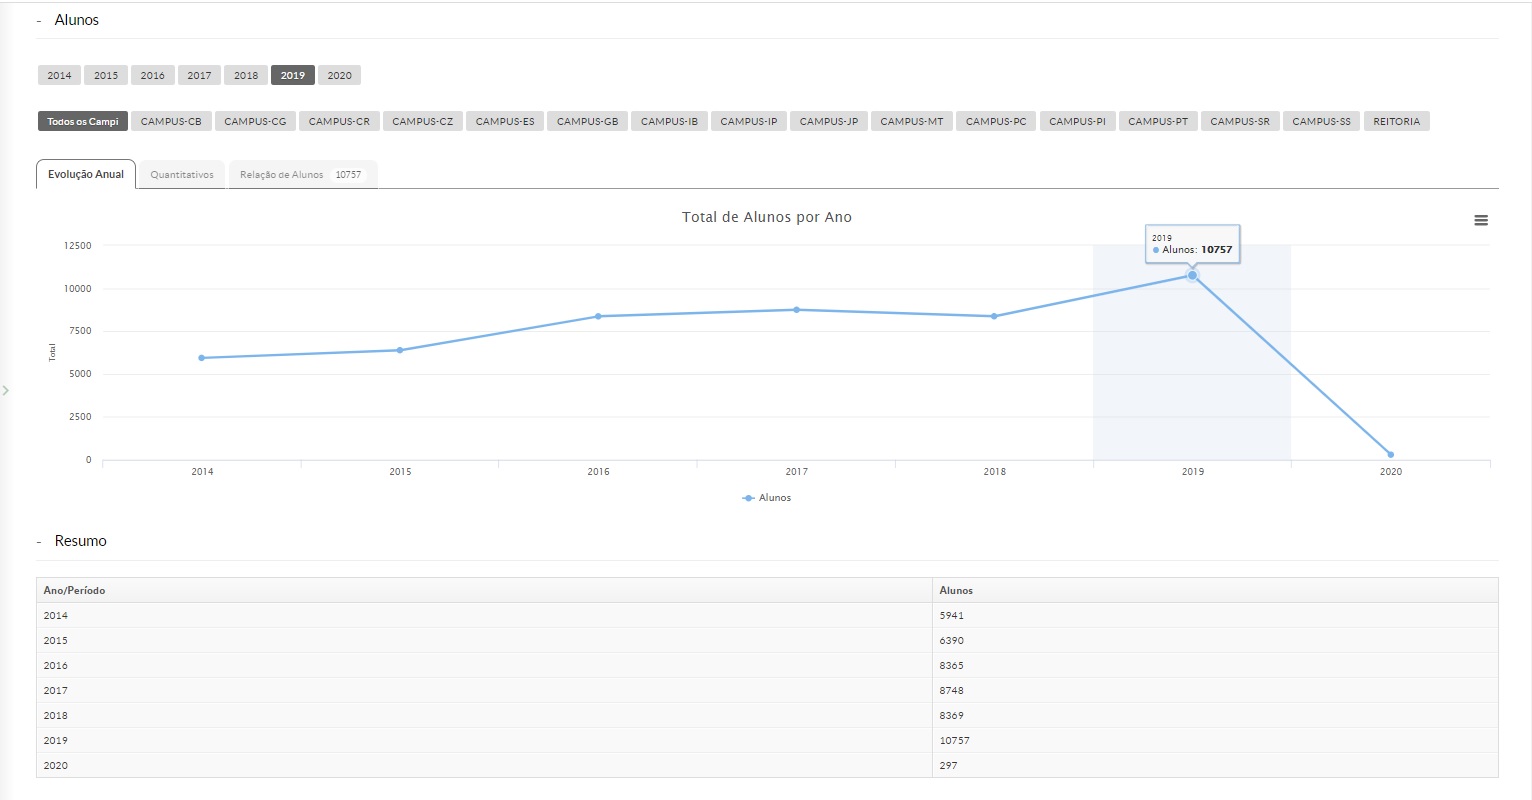This screenshot has width=1532, height=800.
Task: Expand the left sidebar chevron arrow
Action: (5, 390)
